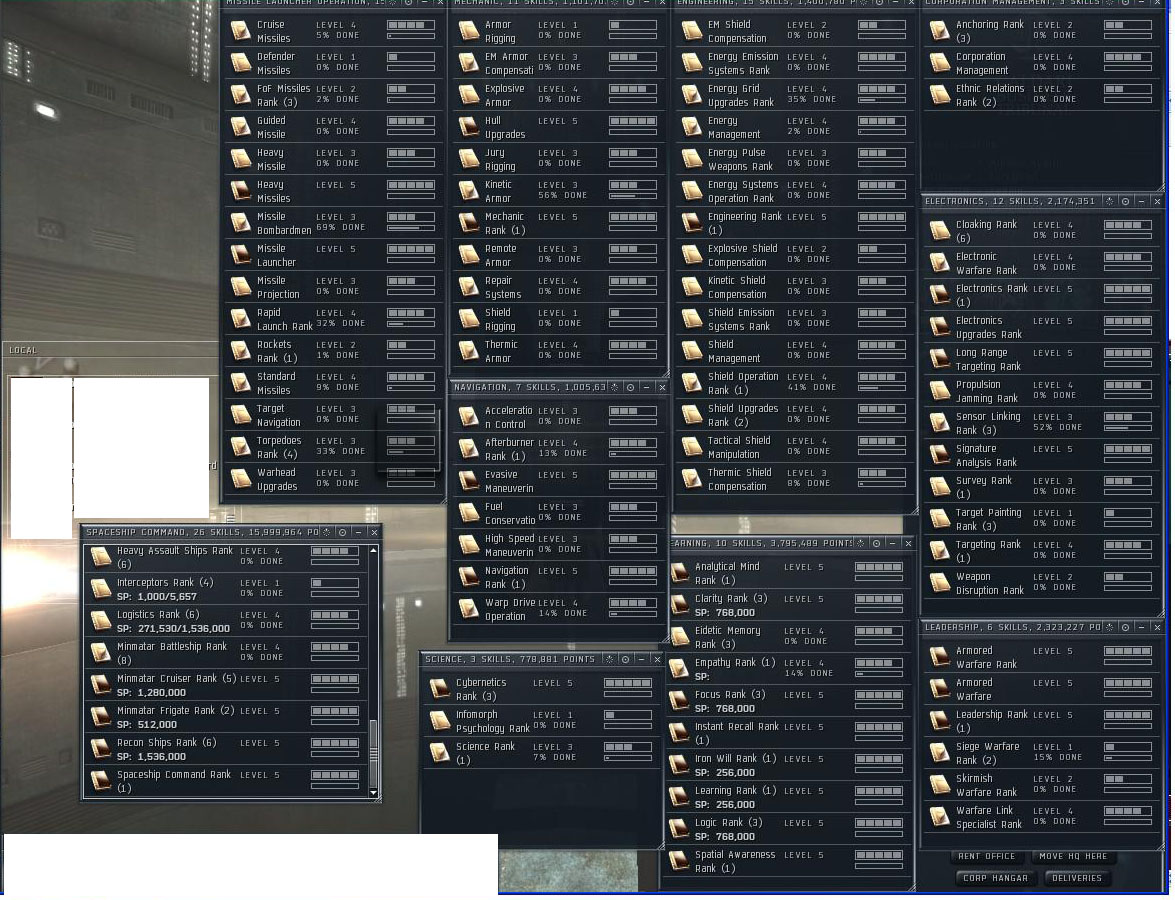Click the Infomorph Psychology book icon
The image size is (1175, 900).
coord(440,721)
